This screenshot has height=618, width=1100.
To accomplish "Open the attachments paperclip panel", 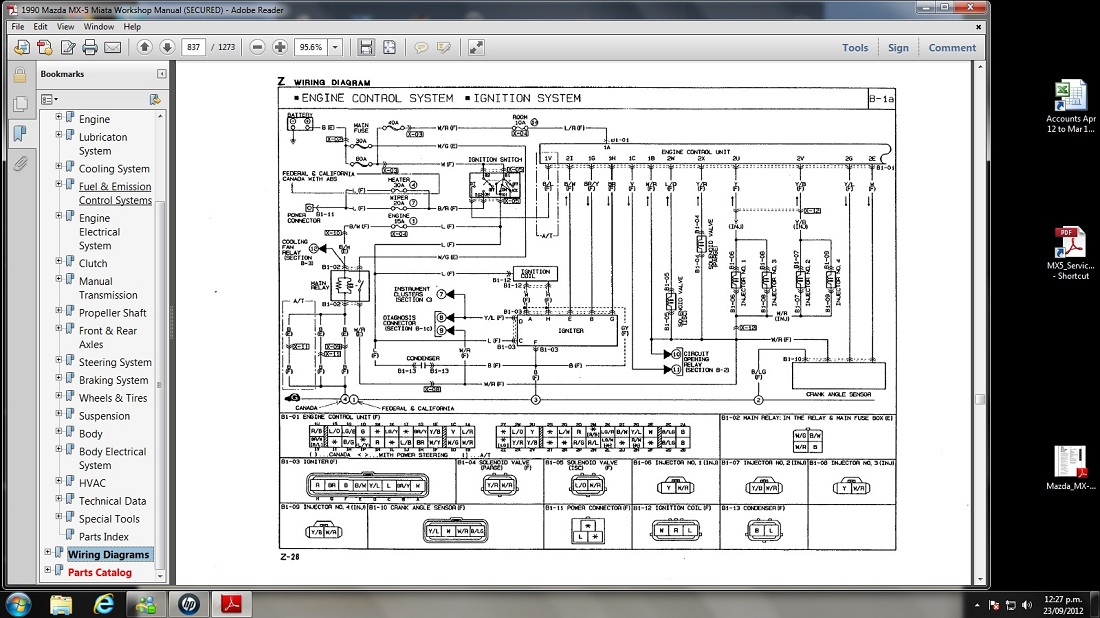I will 20,163.
